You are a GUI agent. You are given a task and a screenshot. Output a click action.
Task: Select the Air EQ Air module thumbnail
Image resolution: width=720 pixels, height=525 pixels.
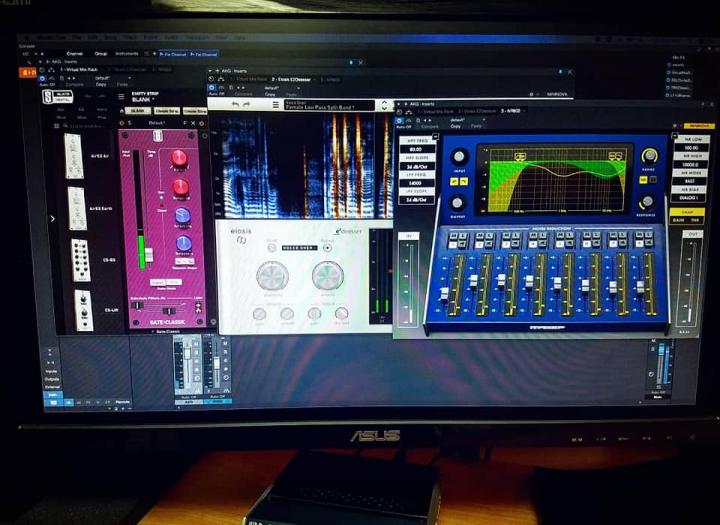pos(74,156)
